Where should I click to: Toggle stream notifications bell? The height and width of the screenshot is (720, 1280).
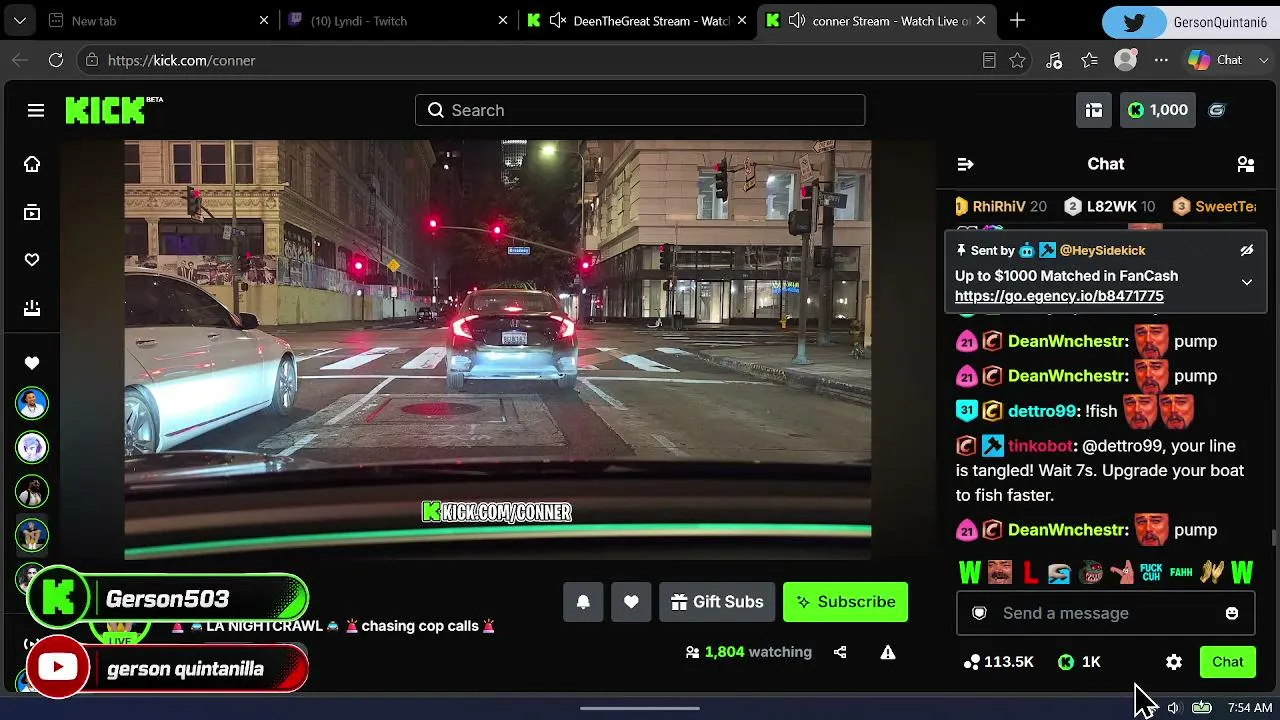point(583,602)
